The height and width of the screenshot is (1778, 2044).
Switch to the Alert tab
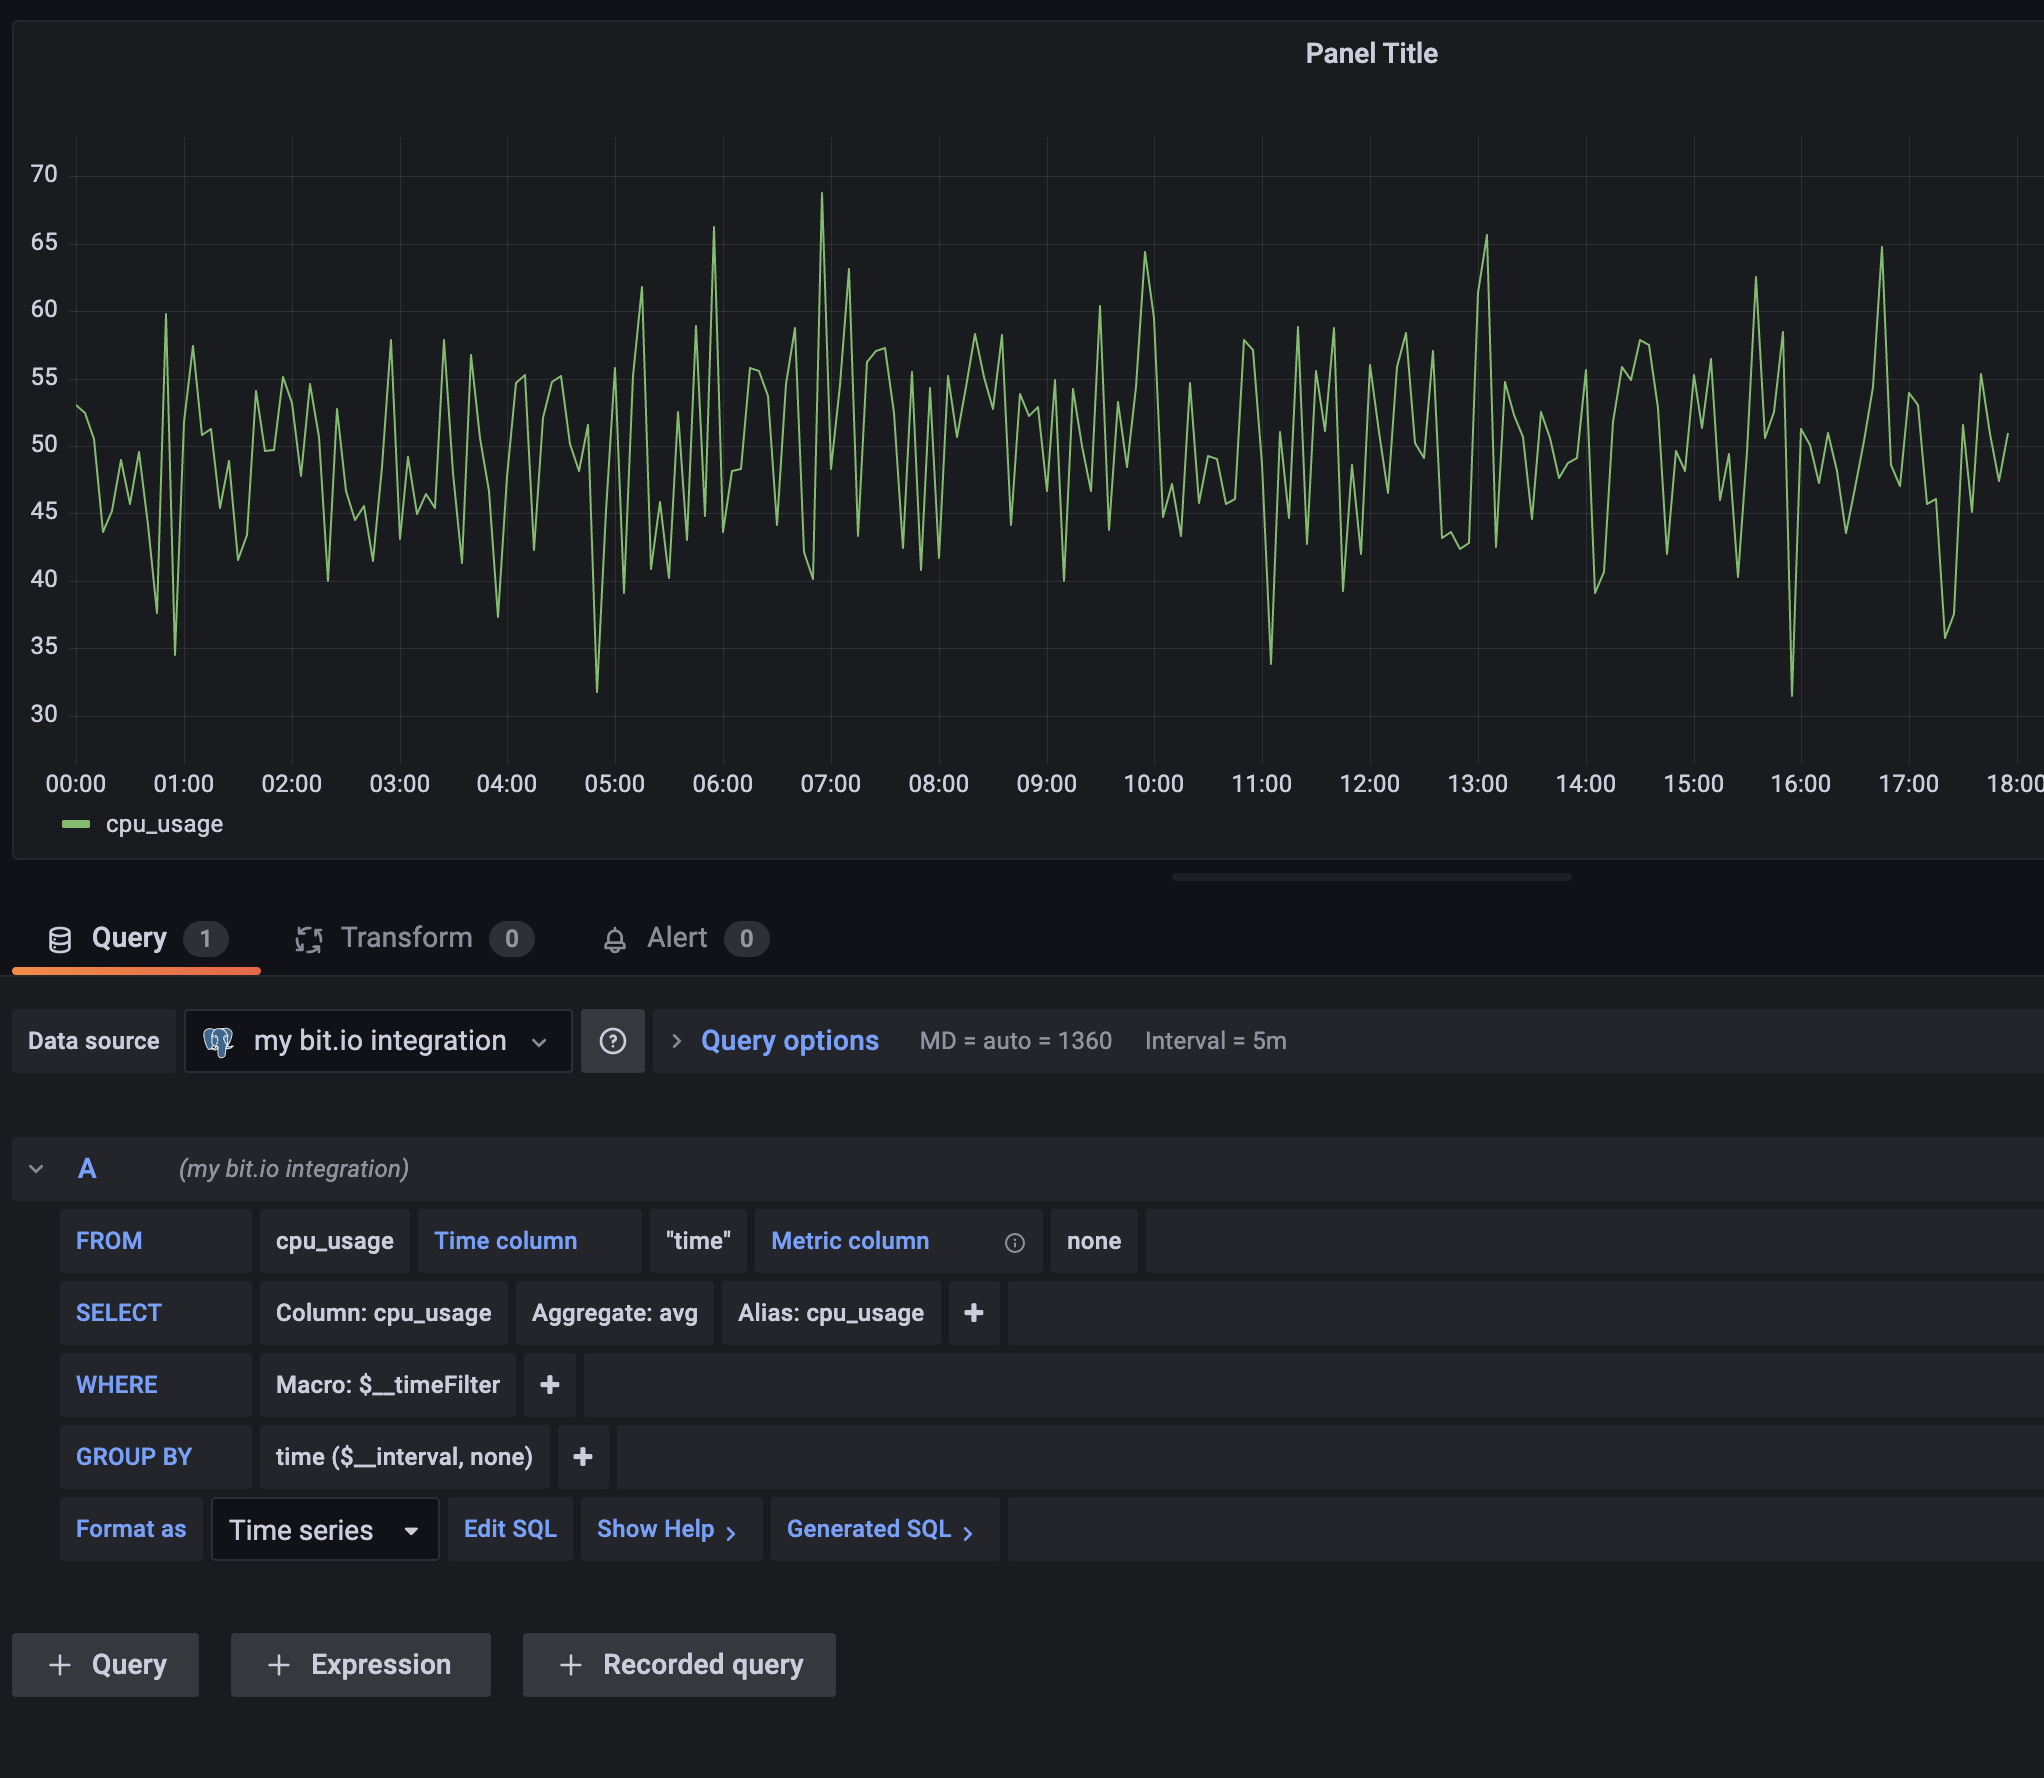click(x=677, y=938)
